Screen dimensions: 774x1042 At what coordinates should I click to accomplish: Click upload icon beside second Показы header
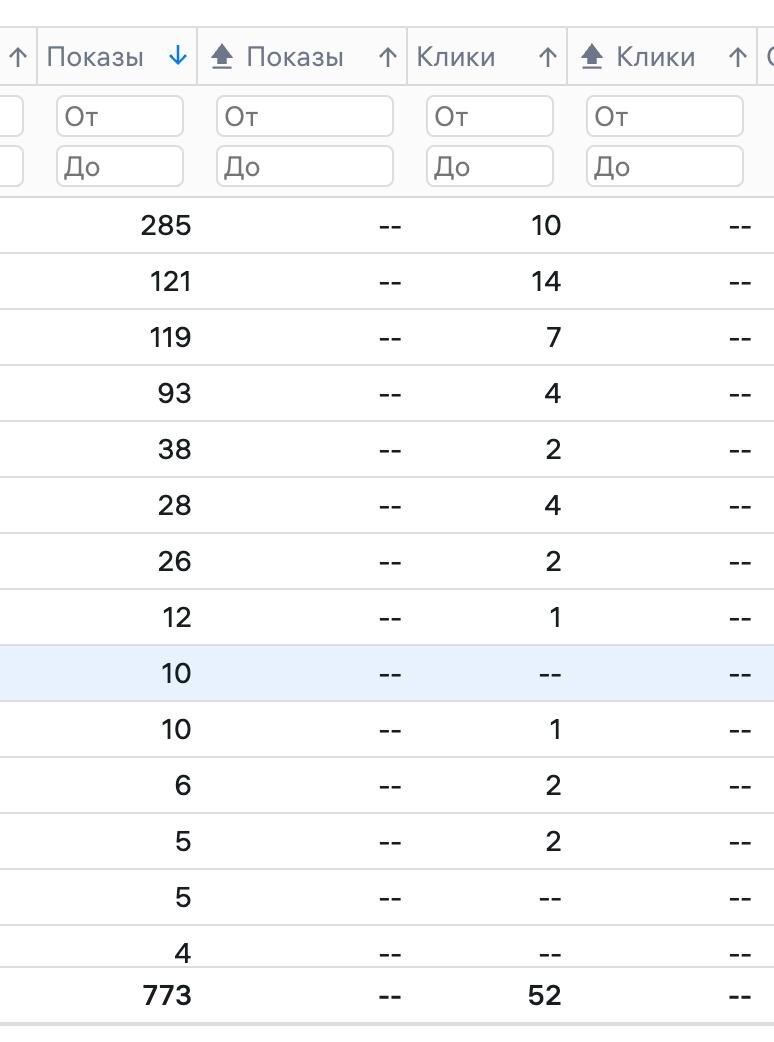click(222, 56)
